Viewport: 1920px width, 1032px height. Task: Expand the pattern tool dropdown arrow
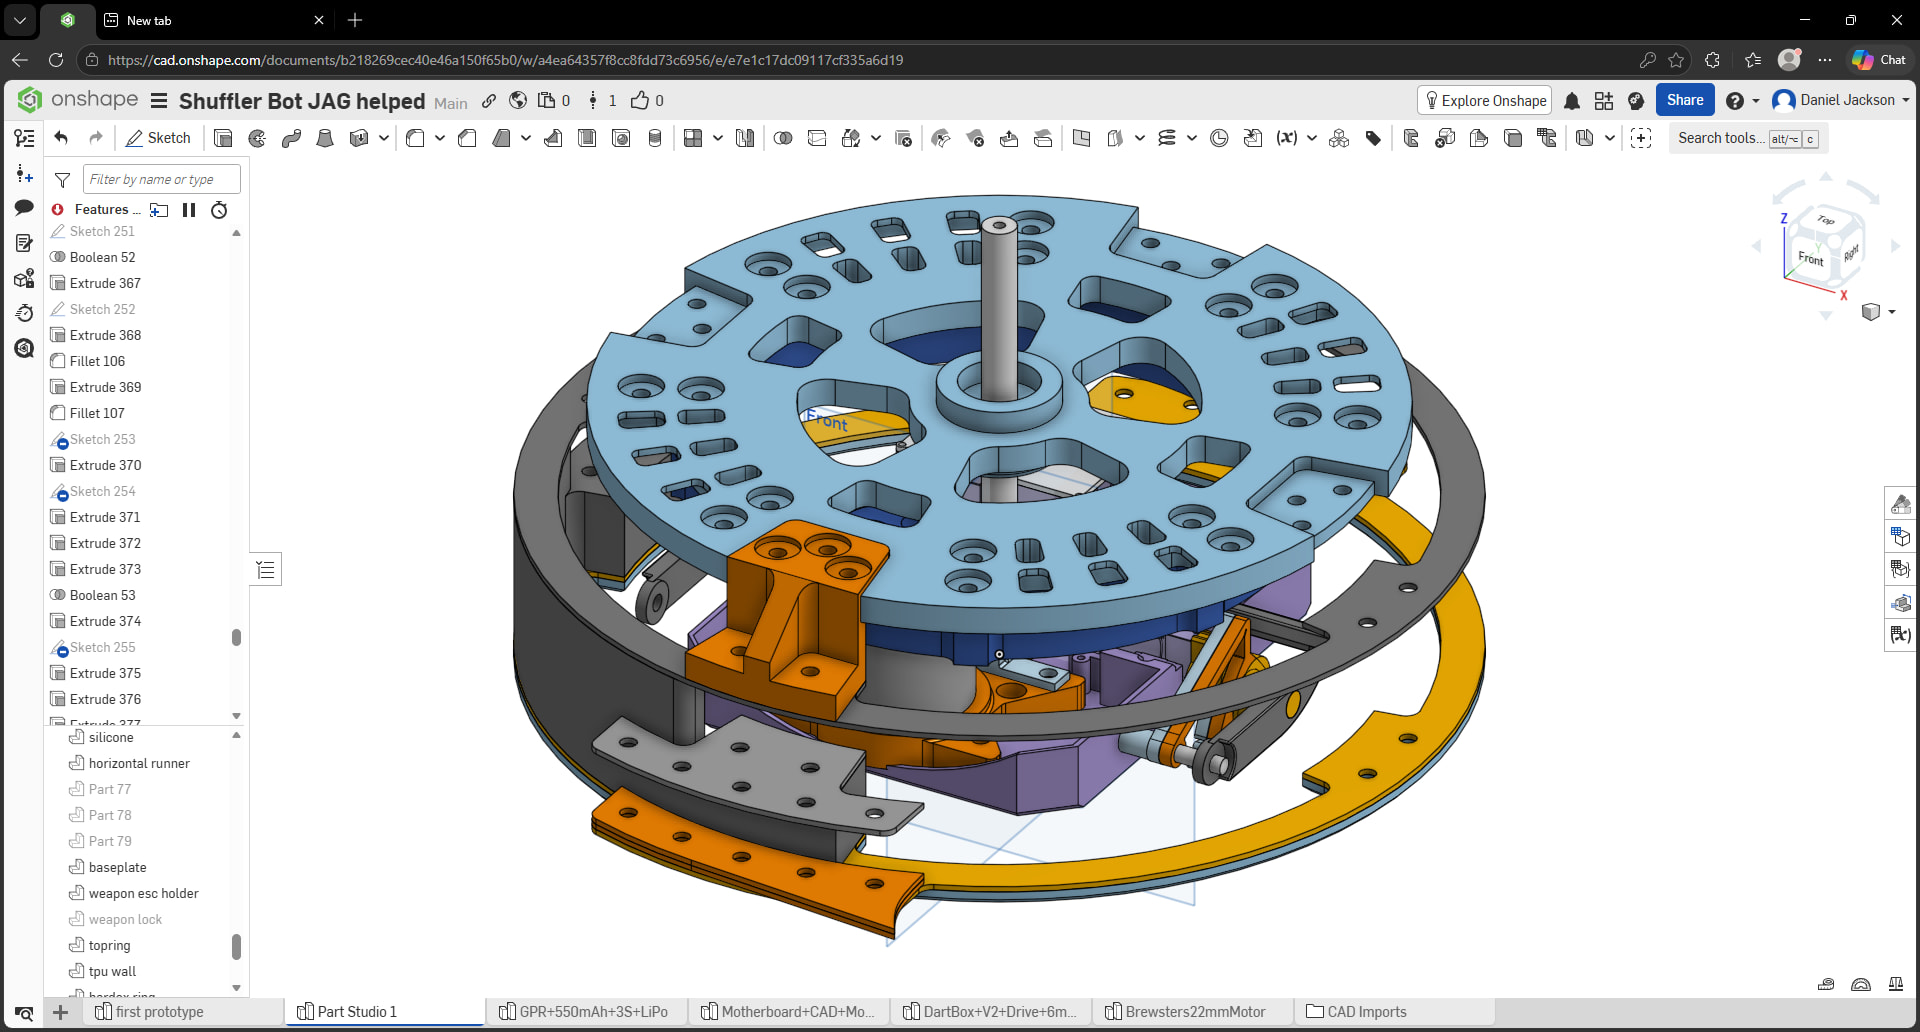pyautogui.click(x=718, y=138)
